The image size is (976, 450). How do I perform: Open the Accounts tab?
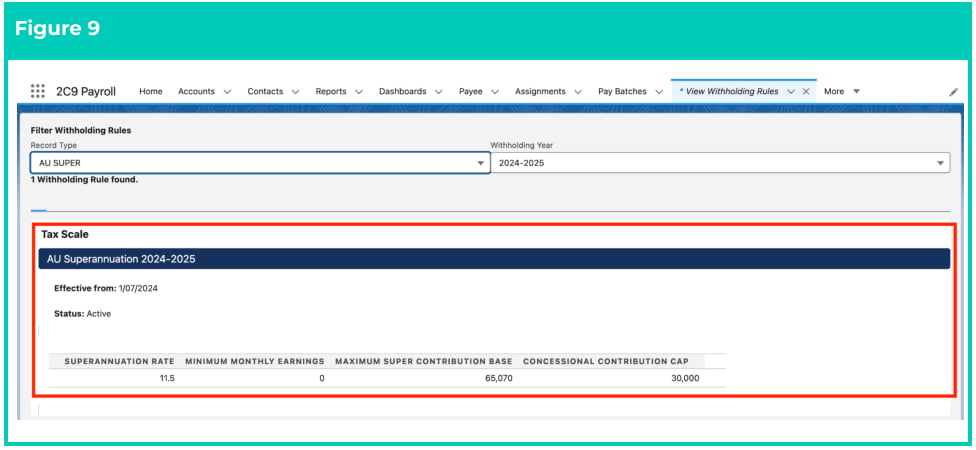click(196, 91)
